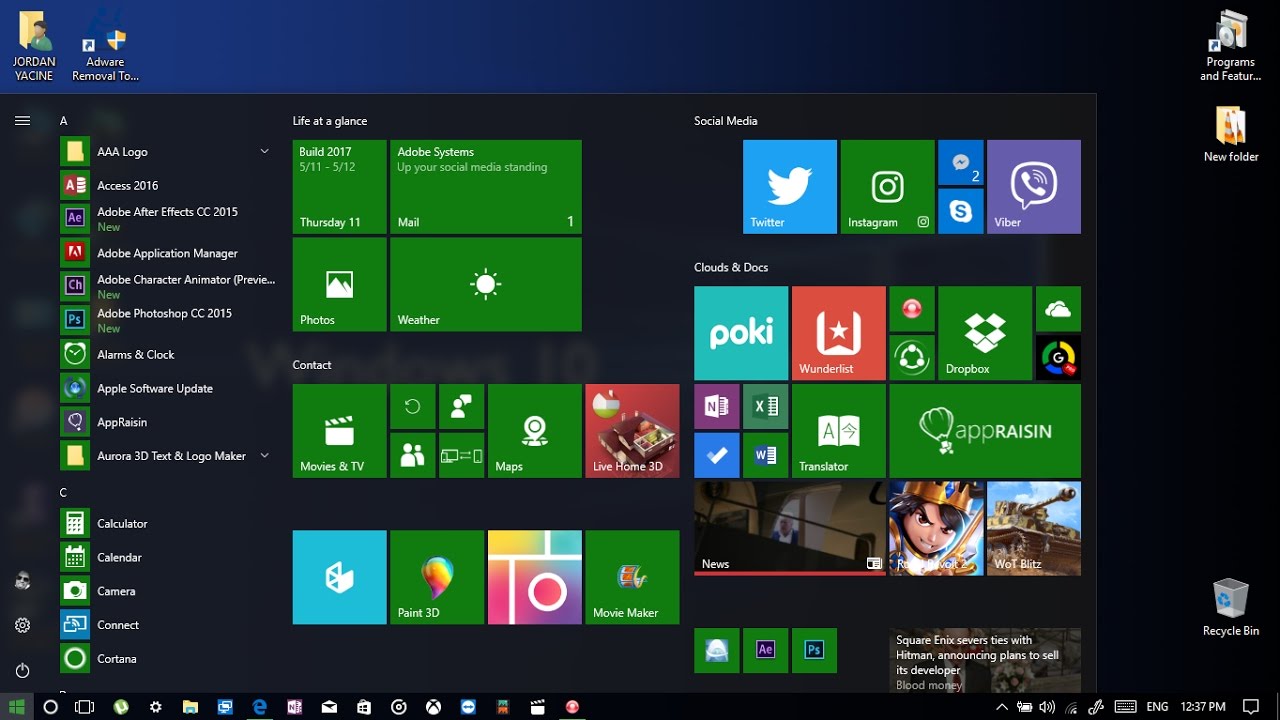Open the small OneDrive cloud tile
This screenshot has width=1280, height=720.
click(x=1058, y=309)
